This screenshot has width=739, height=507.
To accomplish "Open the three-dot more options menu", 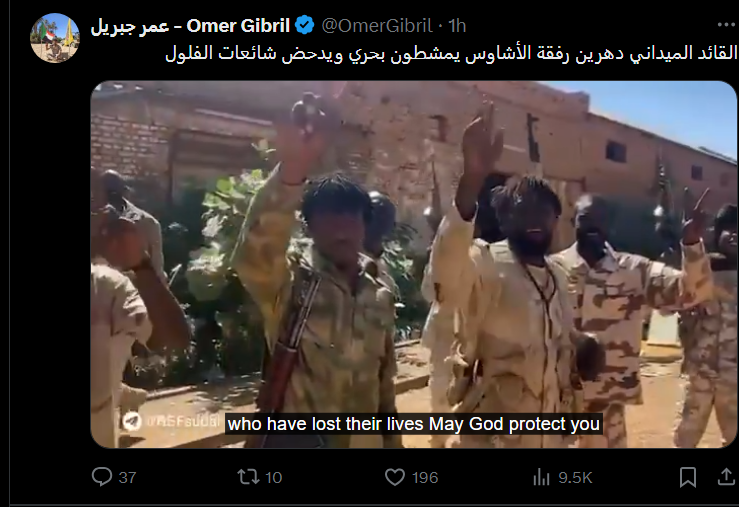I will tap(726, 25).
